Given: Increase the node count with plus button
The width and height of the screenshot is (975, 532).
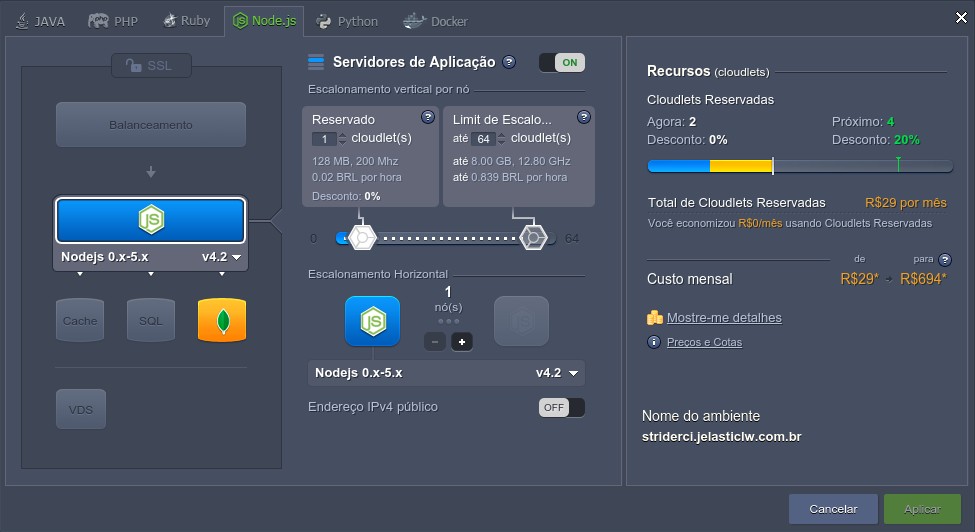Looking at the screenshot, I should tap(461, 341).
